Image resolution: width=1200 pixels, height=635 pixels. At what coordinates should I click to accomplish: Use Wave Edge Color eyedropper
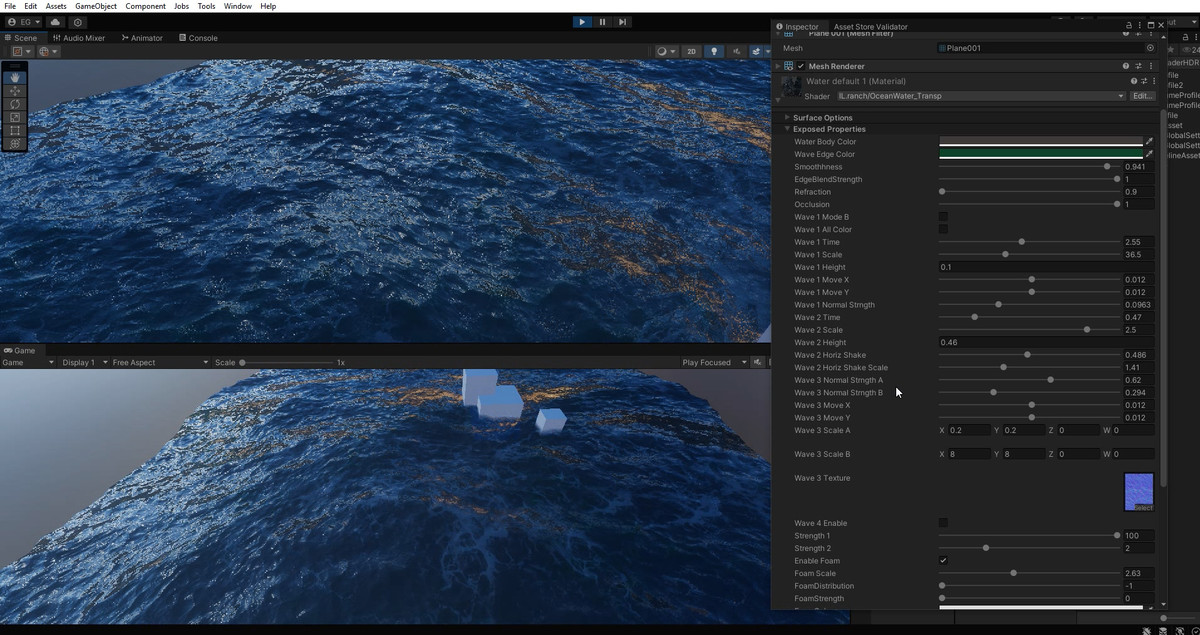point(1149,154)
